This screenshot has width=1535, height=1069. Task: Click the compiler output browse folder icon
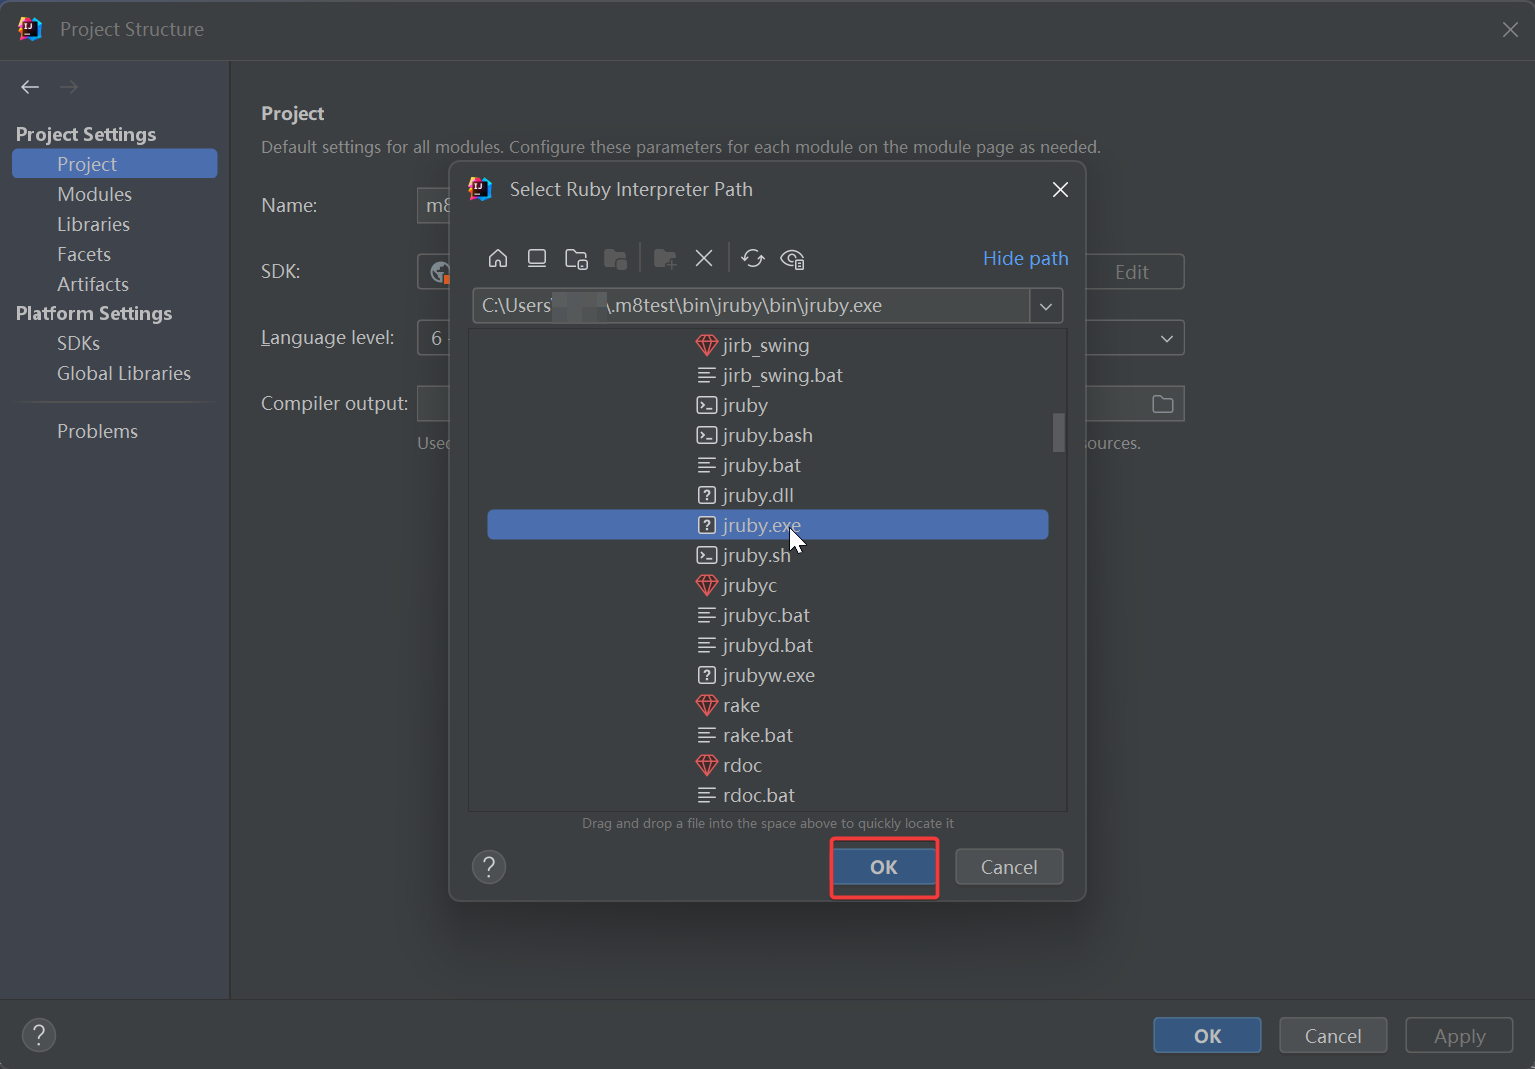1162,404
